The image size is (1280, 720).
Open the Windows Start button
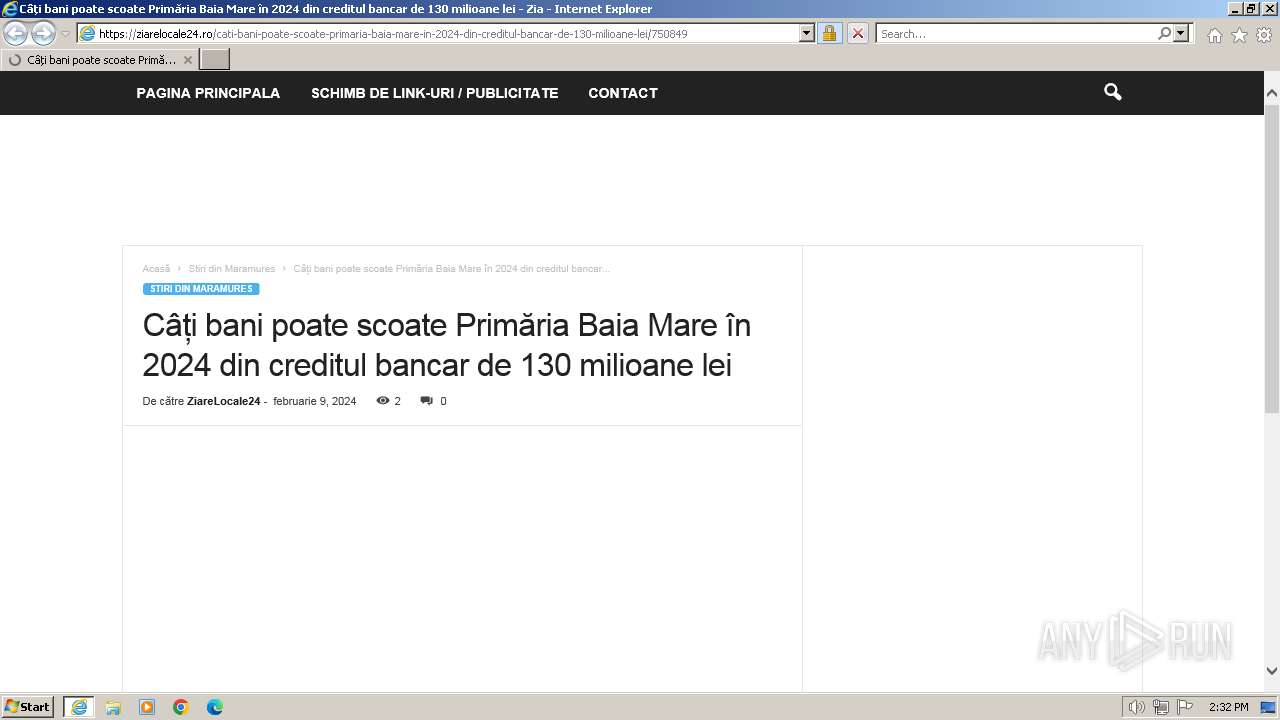27,707
